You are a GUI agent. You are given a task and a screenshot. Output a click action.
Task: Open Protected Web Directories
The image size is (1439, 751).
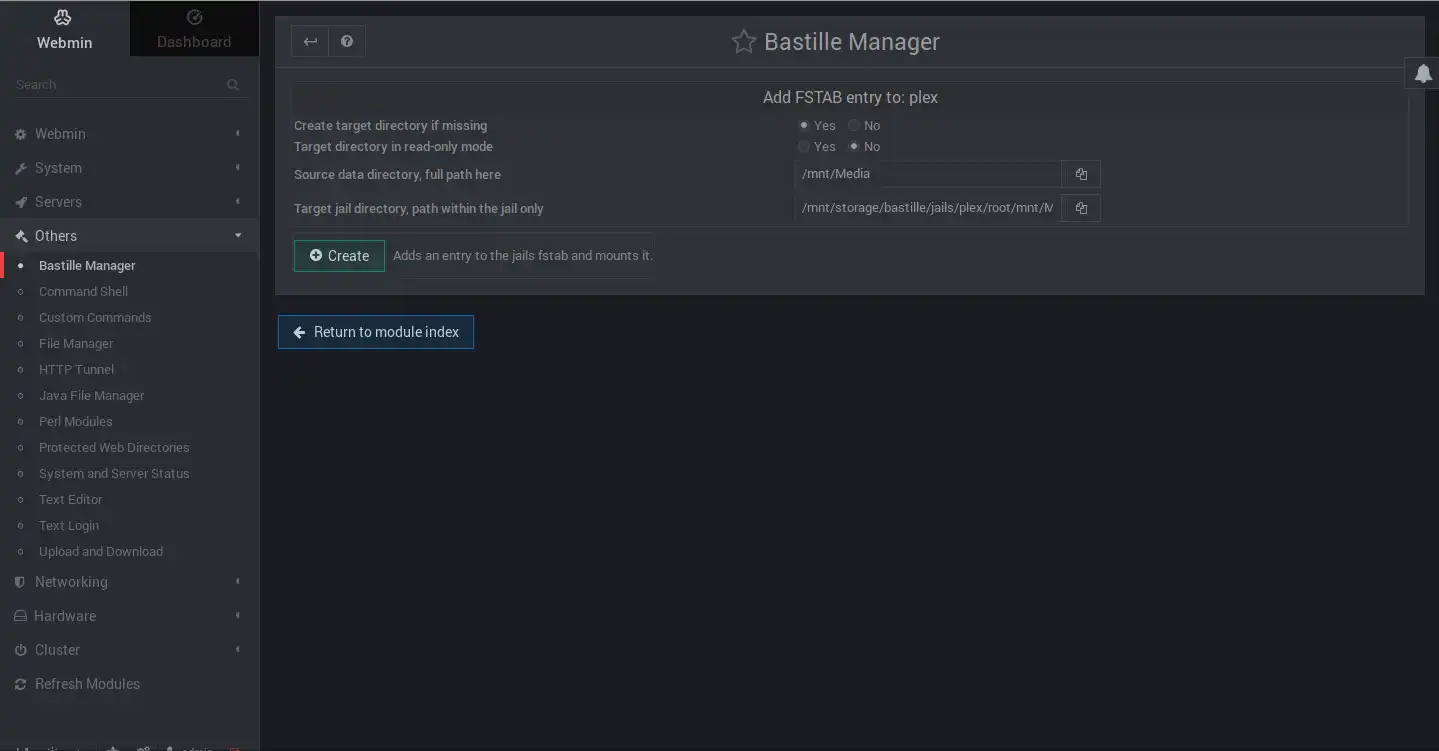pyautogui.click(x=114, y=448)
